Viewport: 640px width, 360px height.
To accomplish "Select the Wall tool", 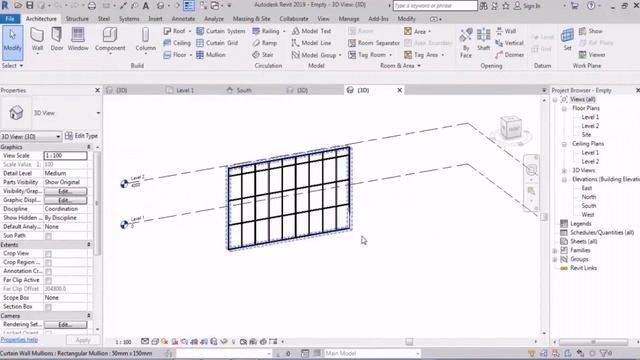I will [37, 40].
